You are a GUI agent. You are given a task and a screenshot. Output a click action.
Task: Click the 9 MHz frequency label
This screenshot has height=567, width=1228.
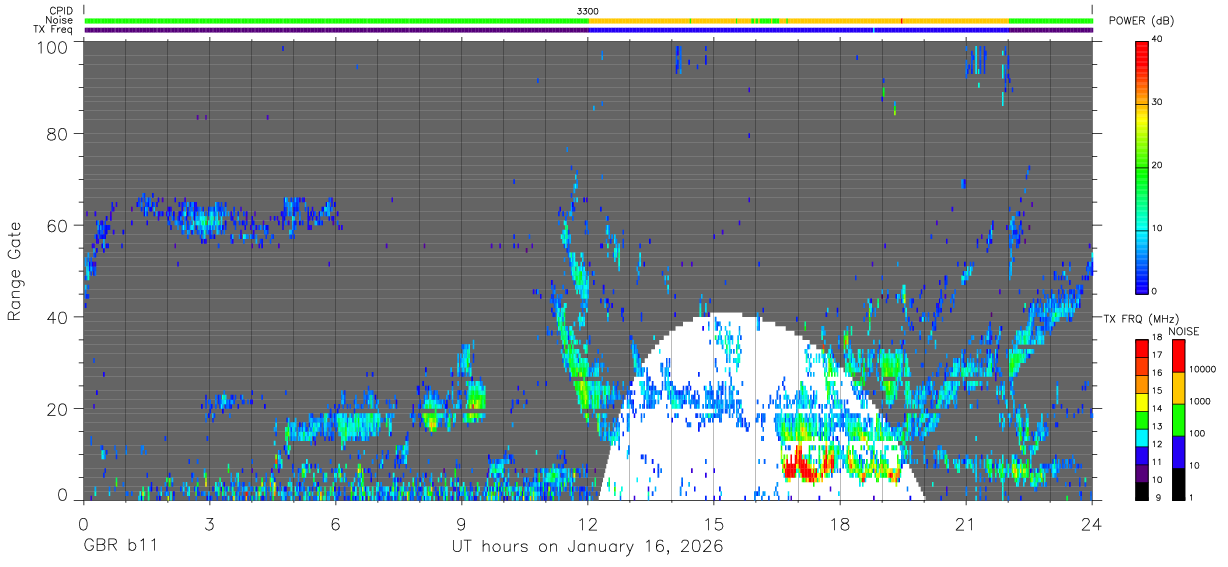pyautogui.click(x=1160, y=497)
